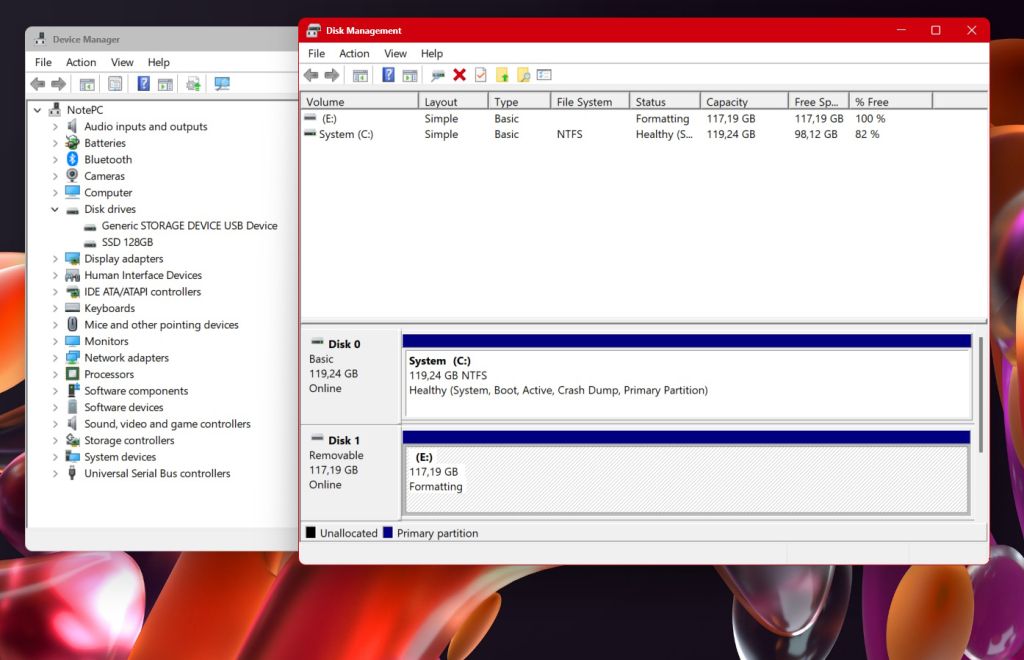Collapse the Disk drives category

click(55, 210)
